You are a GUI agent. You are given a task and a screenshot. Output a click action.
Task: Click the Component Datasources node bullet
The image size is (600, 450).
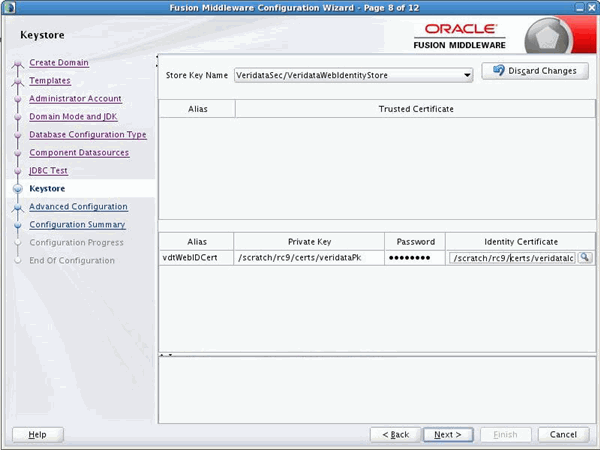click(18, 153)
